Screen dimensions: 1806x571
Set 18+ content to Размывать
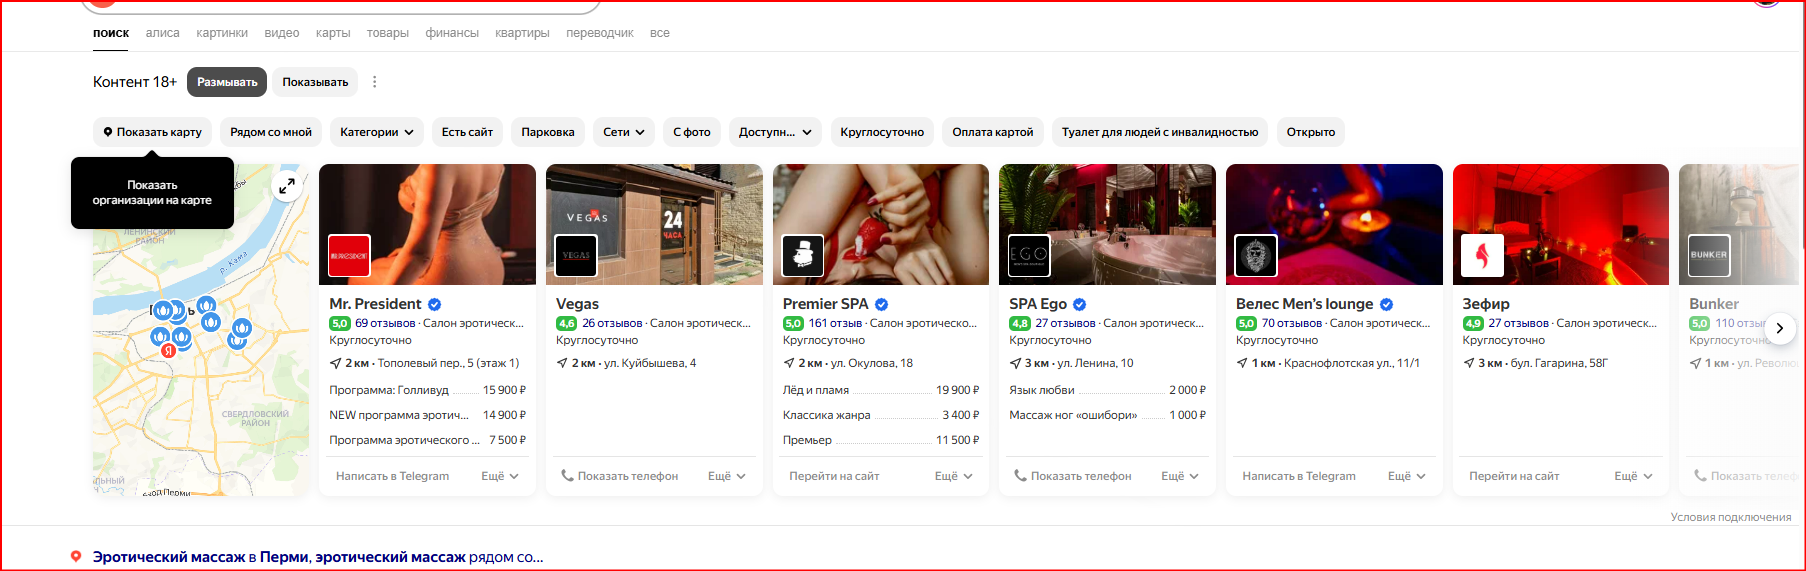(227, 82)
